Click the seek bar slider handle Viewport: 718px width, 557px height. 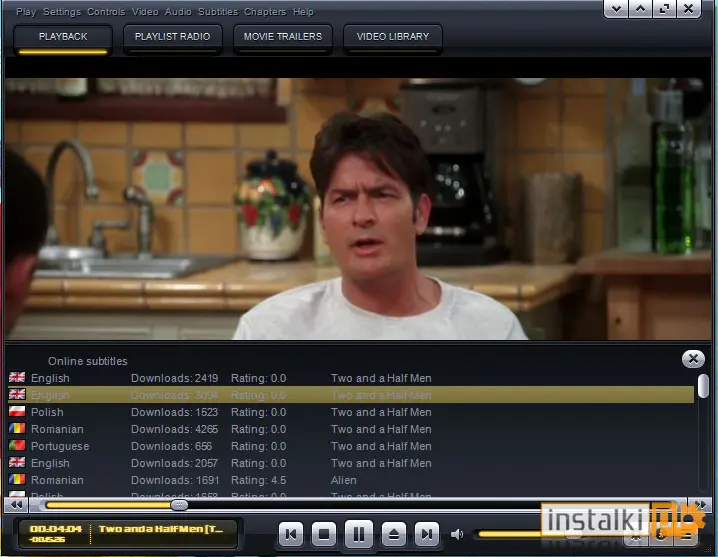click(179, 505)
